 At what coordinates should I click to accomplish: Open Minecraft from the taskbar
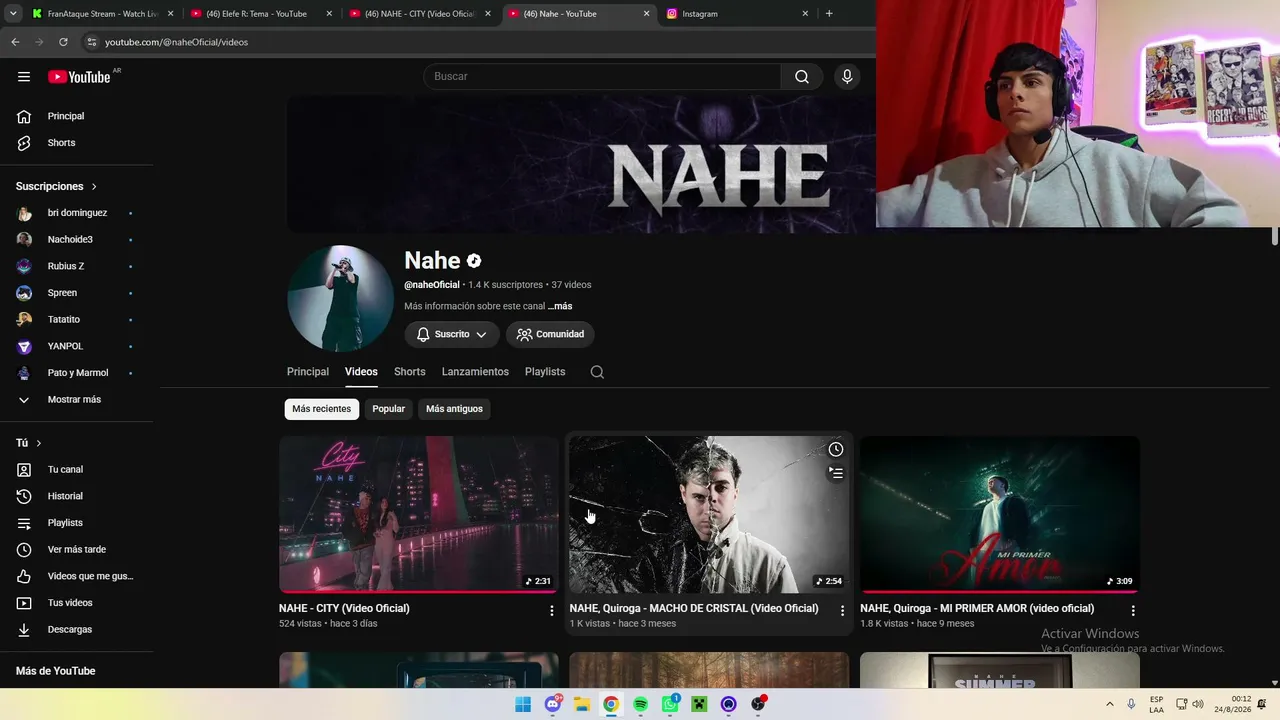point(700,704)
